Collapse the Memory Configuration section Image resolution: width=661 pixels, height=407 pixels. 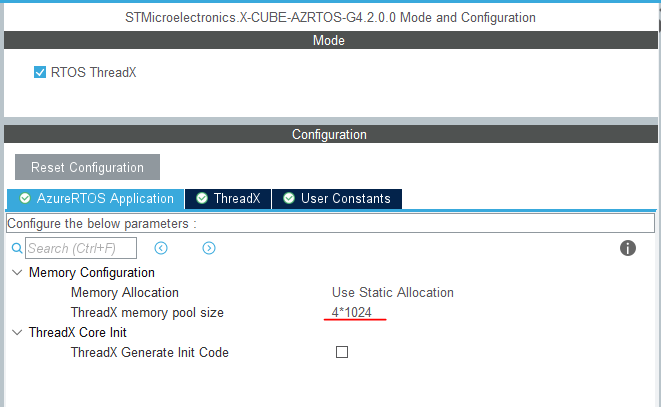tap(17, 272)
